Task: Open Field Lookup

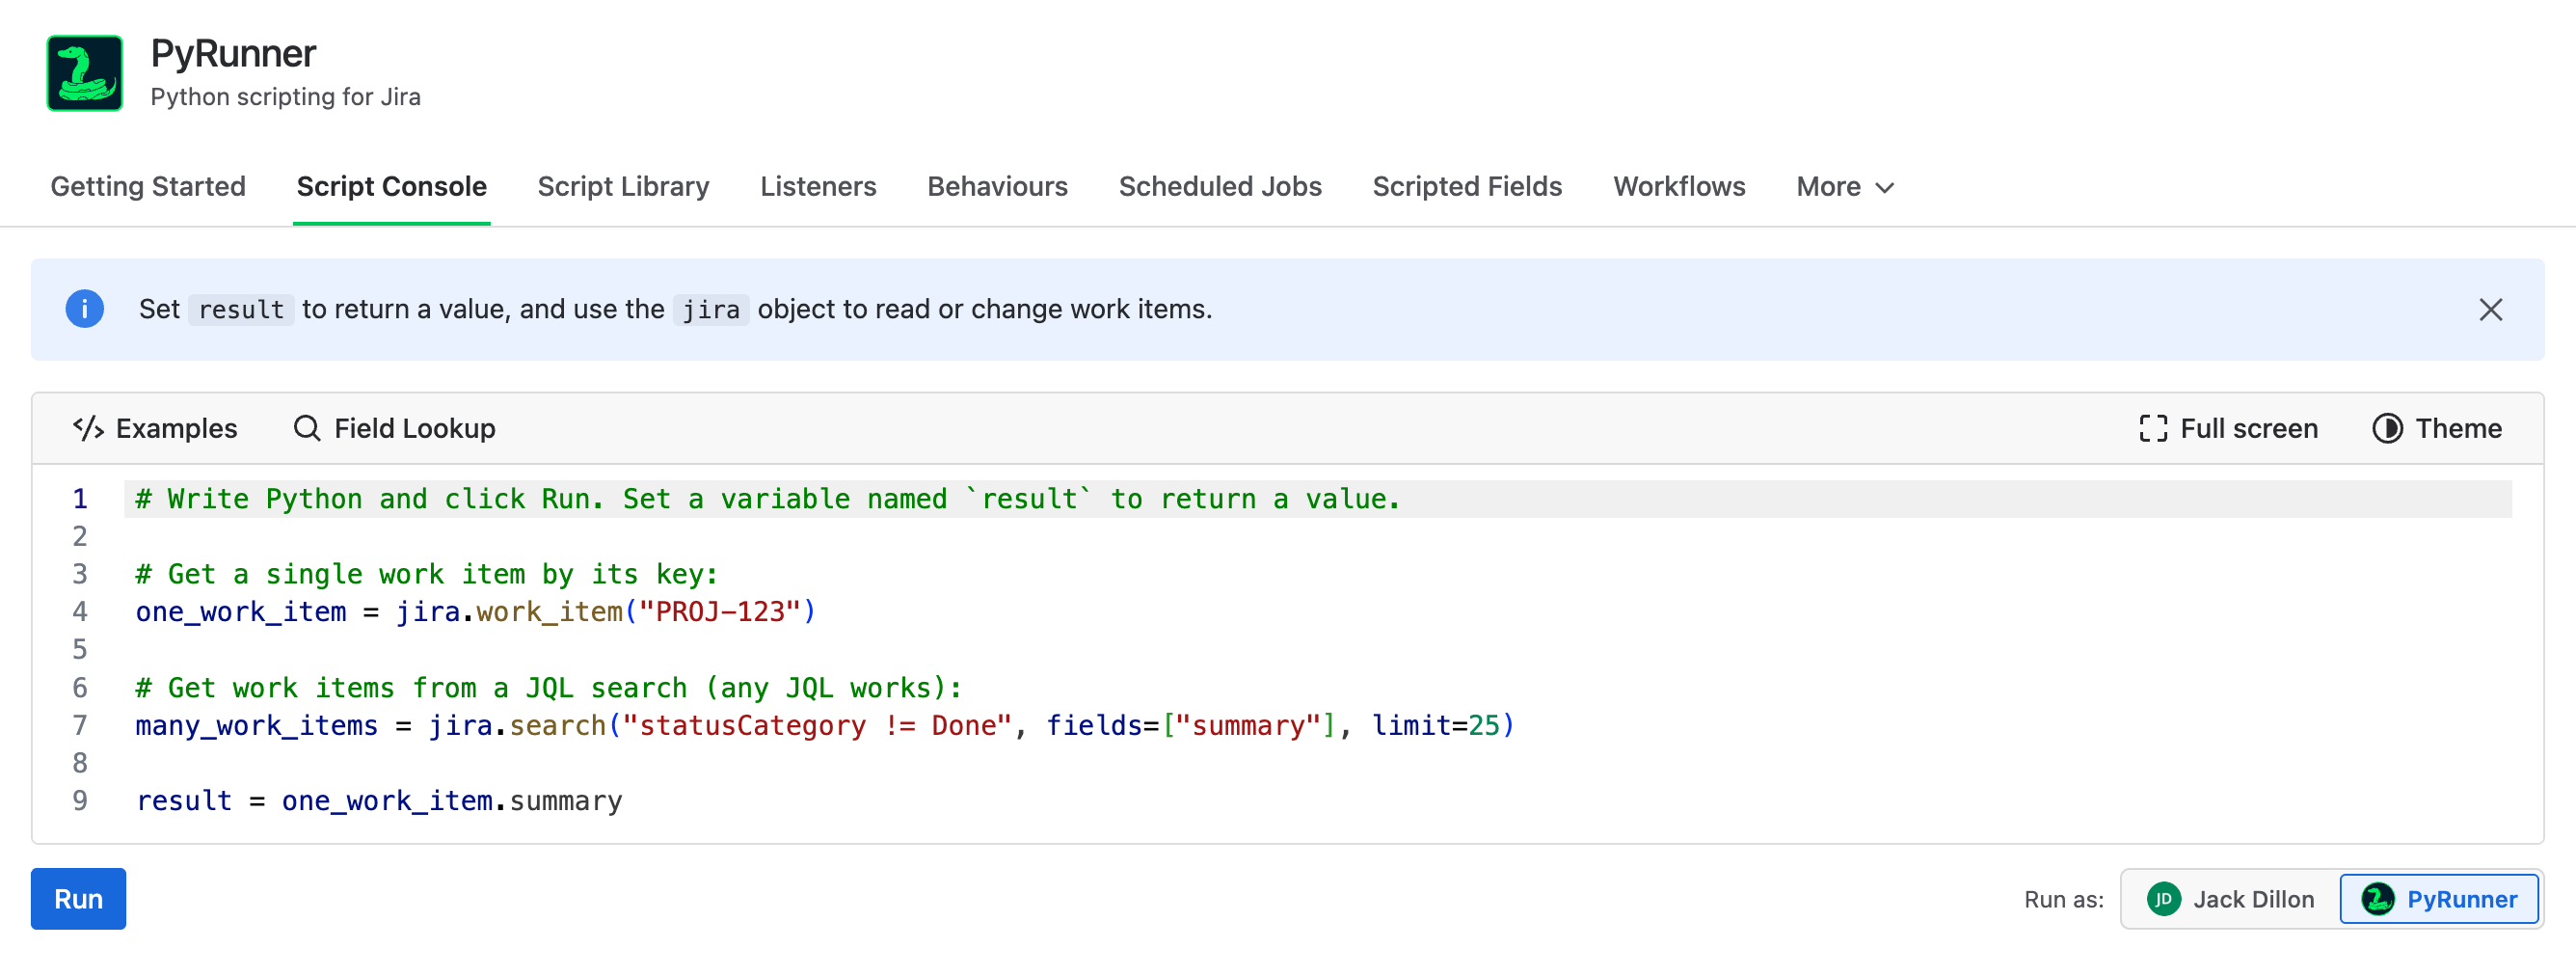Action: (x=394, y=428)
